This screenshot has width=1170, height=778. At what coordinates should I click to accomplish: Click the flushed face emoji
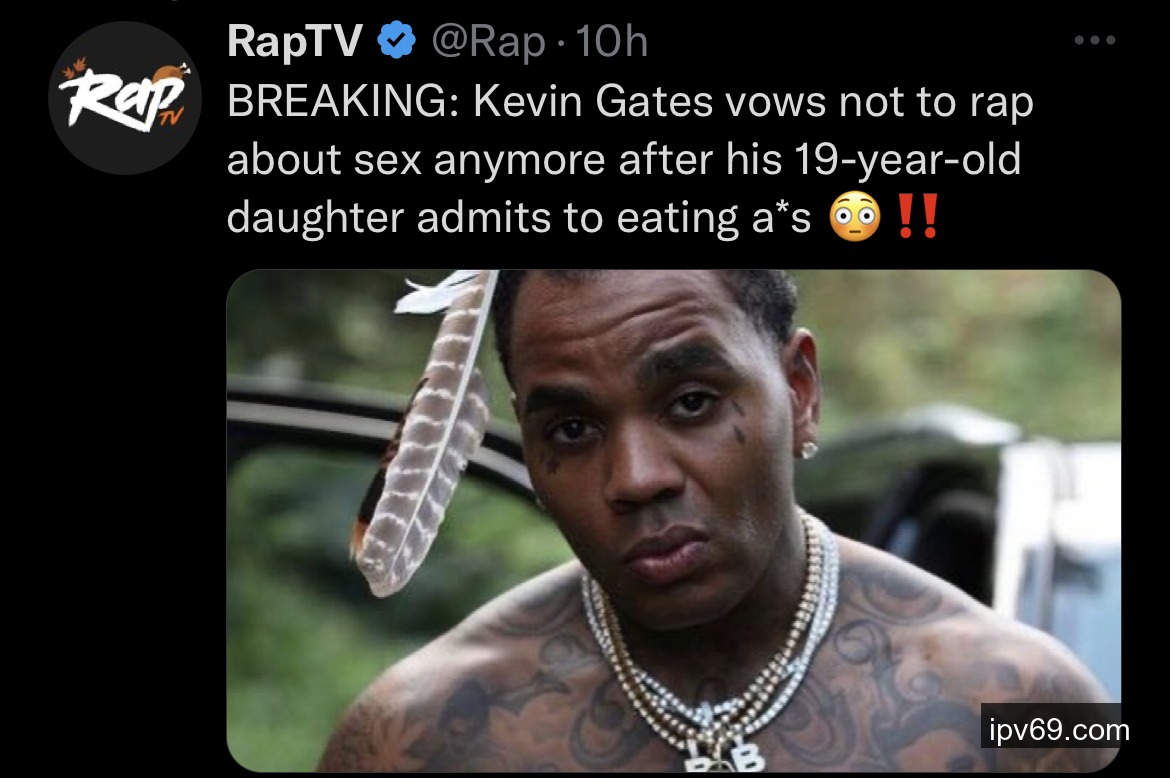(x=855, y=217)
